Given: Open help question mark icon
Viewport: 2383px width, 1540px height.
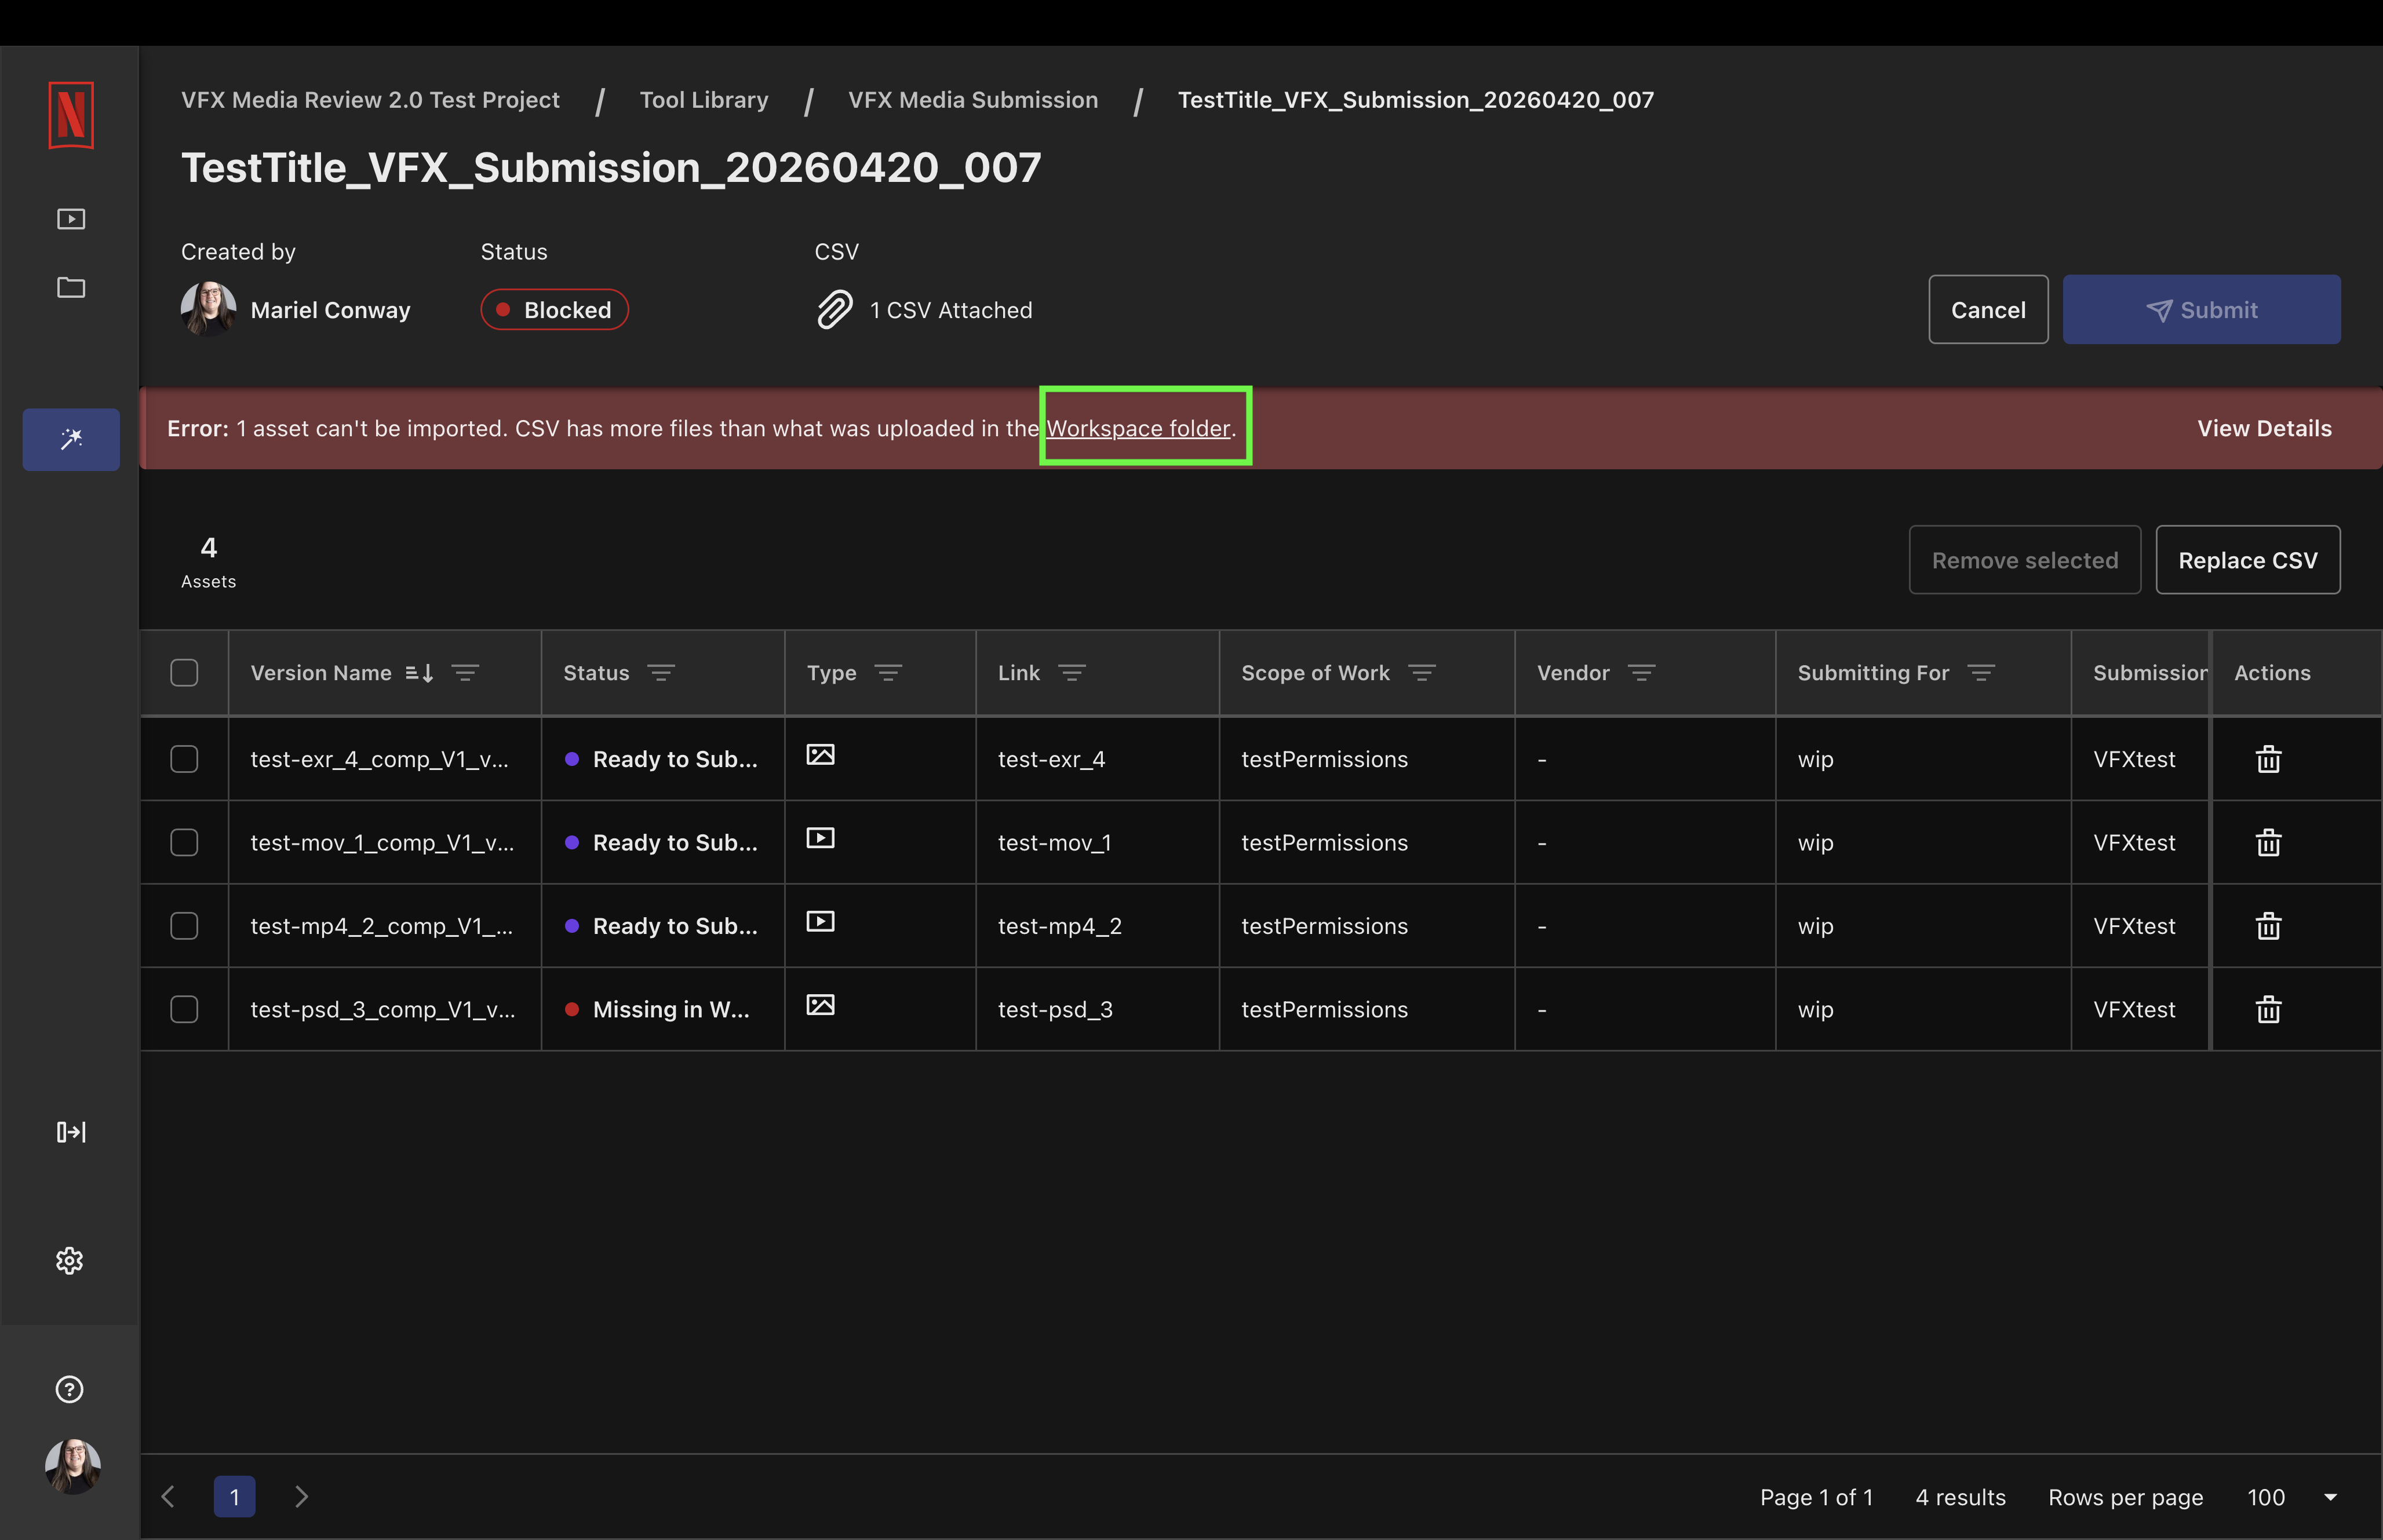Looking at the screenshot, I should 70,1390.
